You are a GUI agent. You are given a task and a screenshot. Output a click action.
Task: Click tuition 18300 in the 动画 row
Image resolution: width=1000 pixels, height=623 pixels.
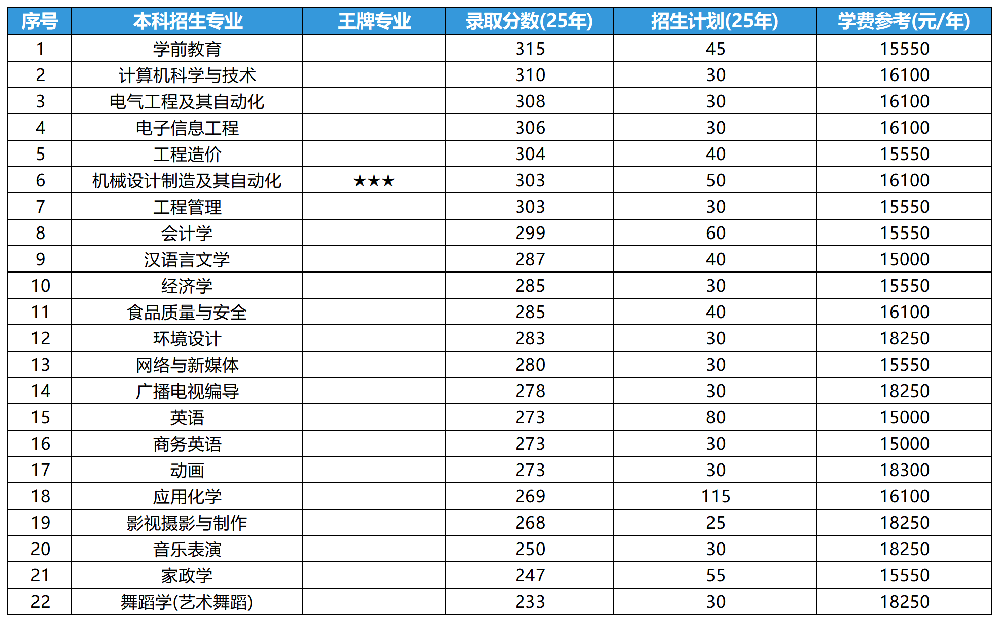[904, 470]
